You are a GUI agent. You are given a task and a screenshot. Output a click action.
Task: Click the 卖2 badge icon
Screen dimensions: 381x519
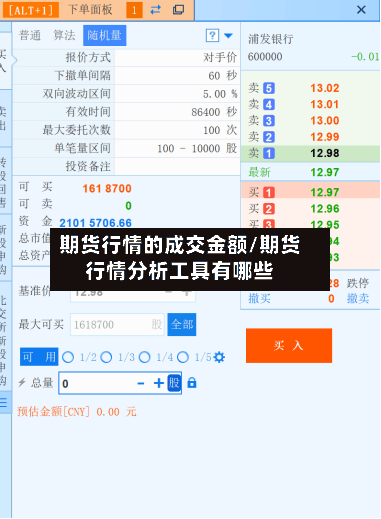pyautogui.click(x=269, y=137)
